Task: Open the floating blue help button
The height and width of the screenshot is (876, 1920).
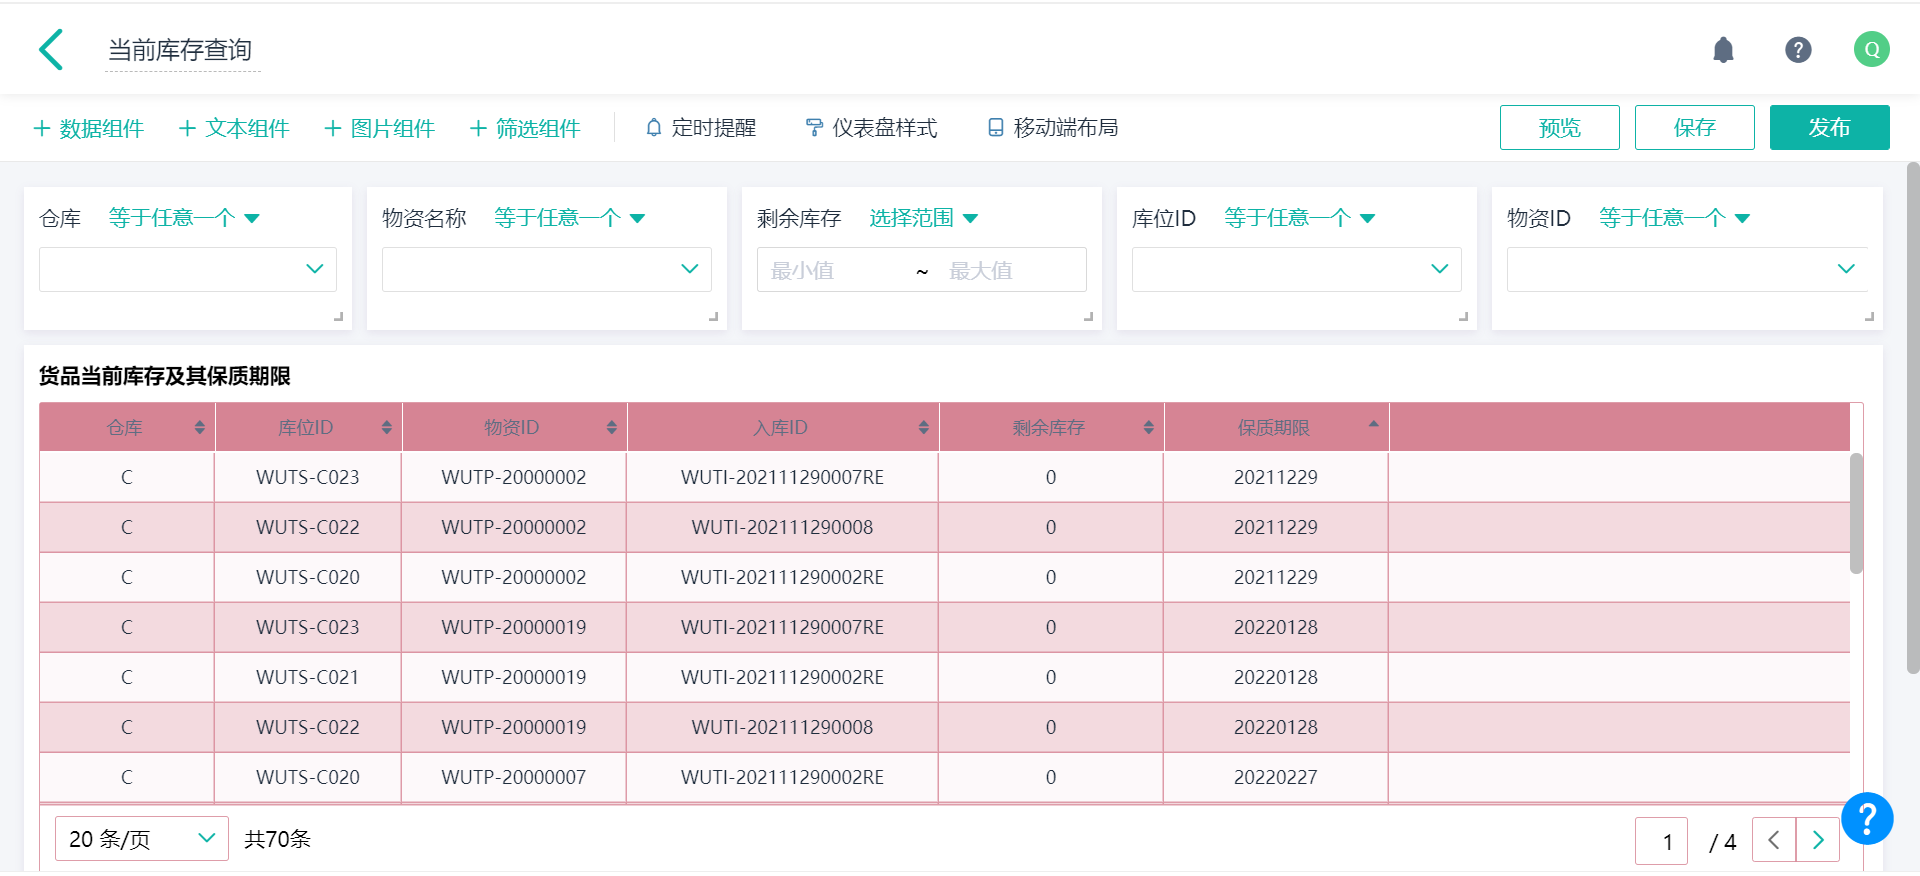Action: click(x=1866, y=819)
